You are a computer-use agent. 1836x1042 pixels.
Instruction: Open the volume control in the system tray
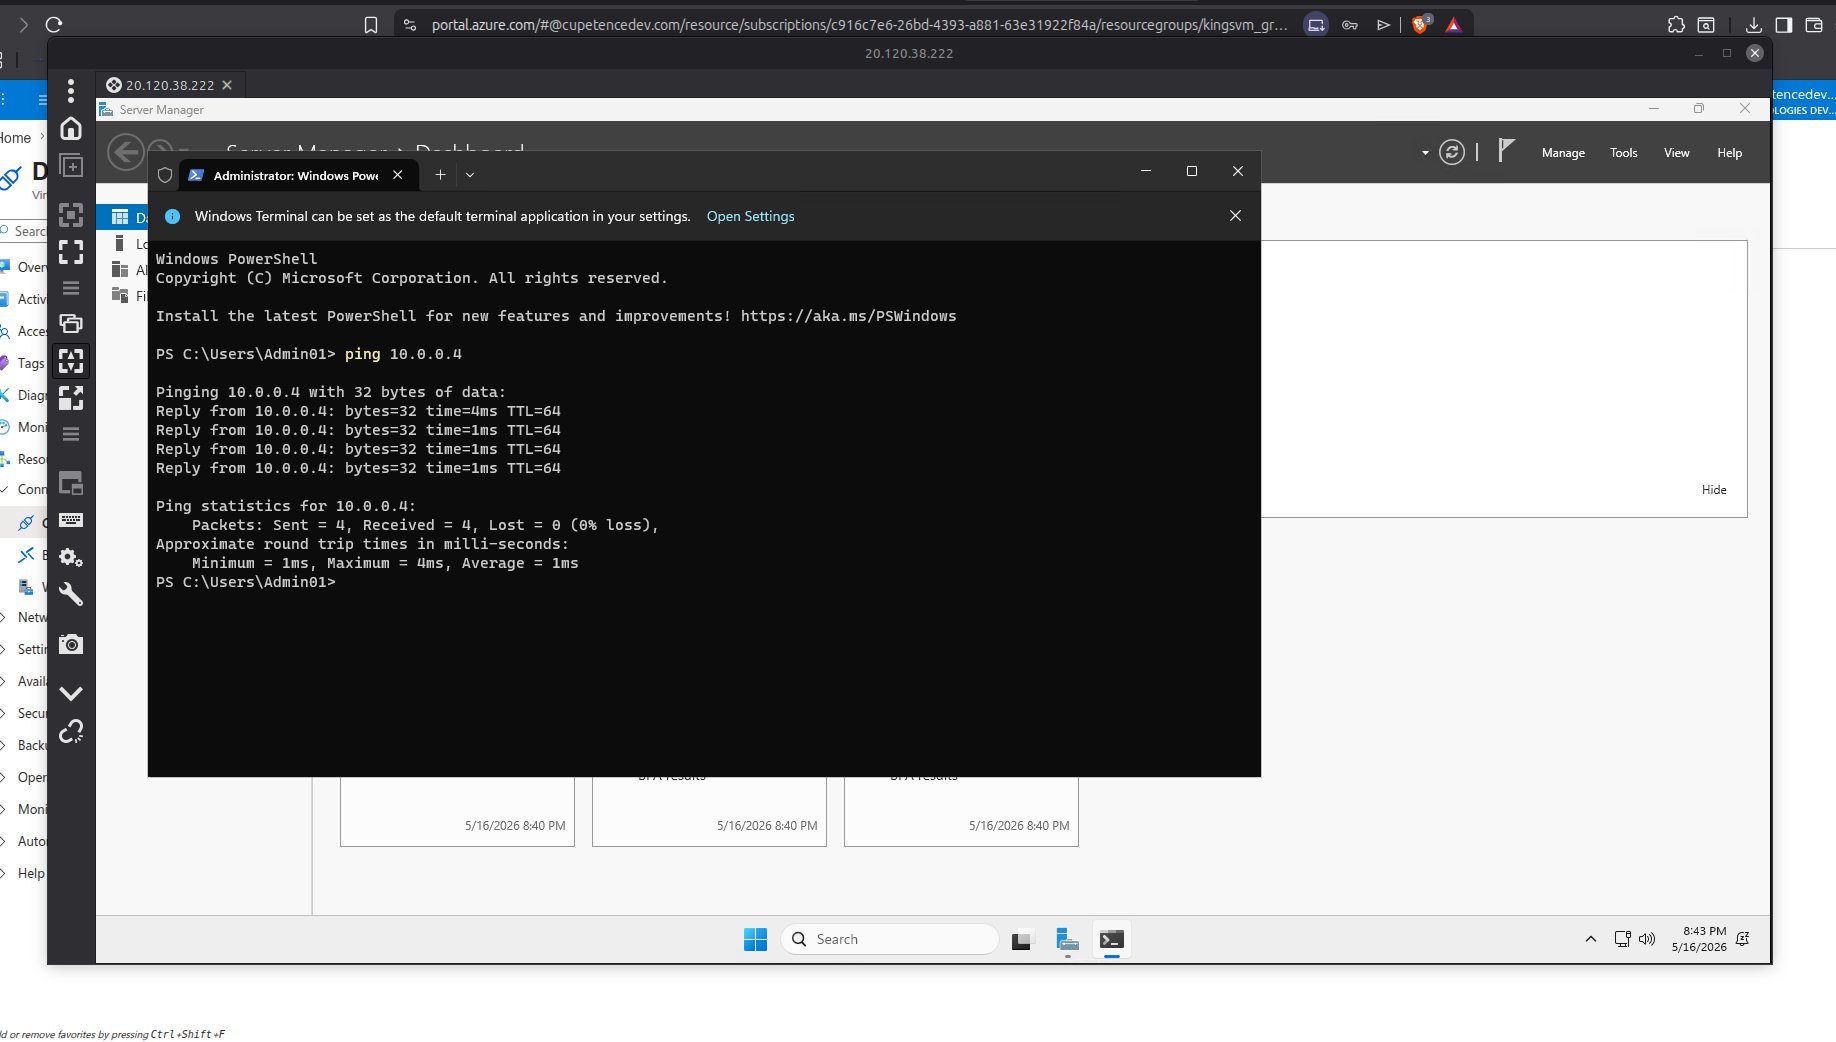click(x=1647, y=939)
